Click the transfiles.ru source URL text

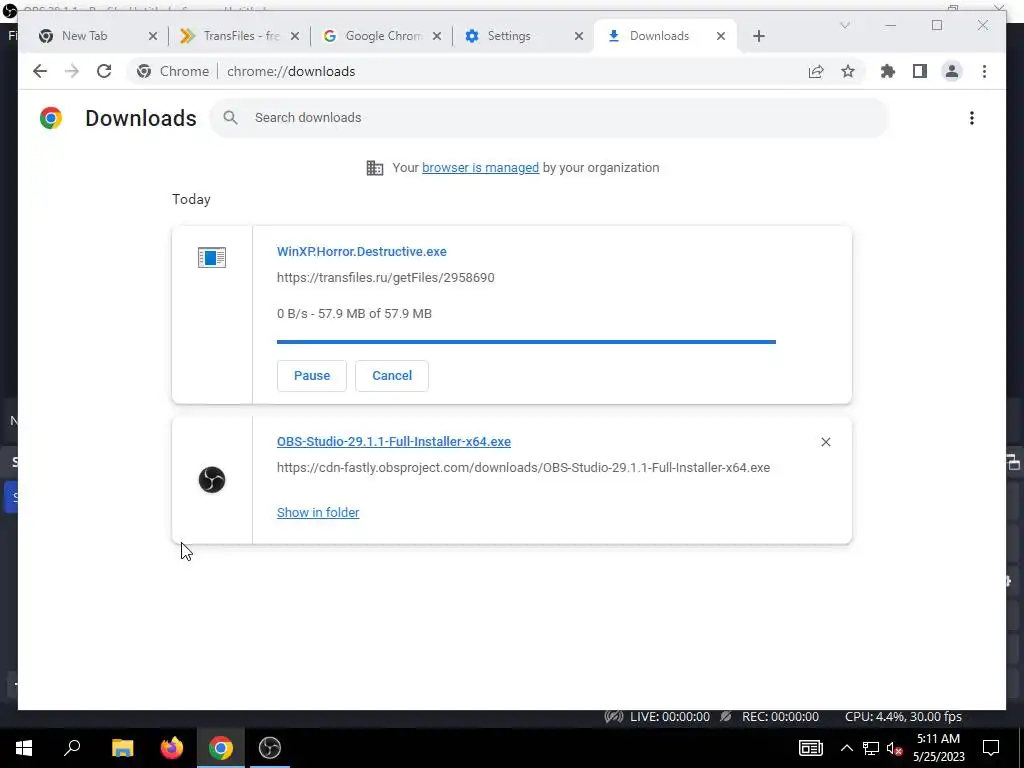point(385,278)
